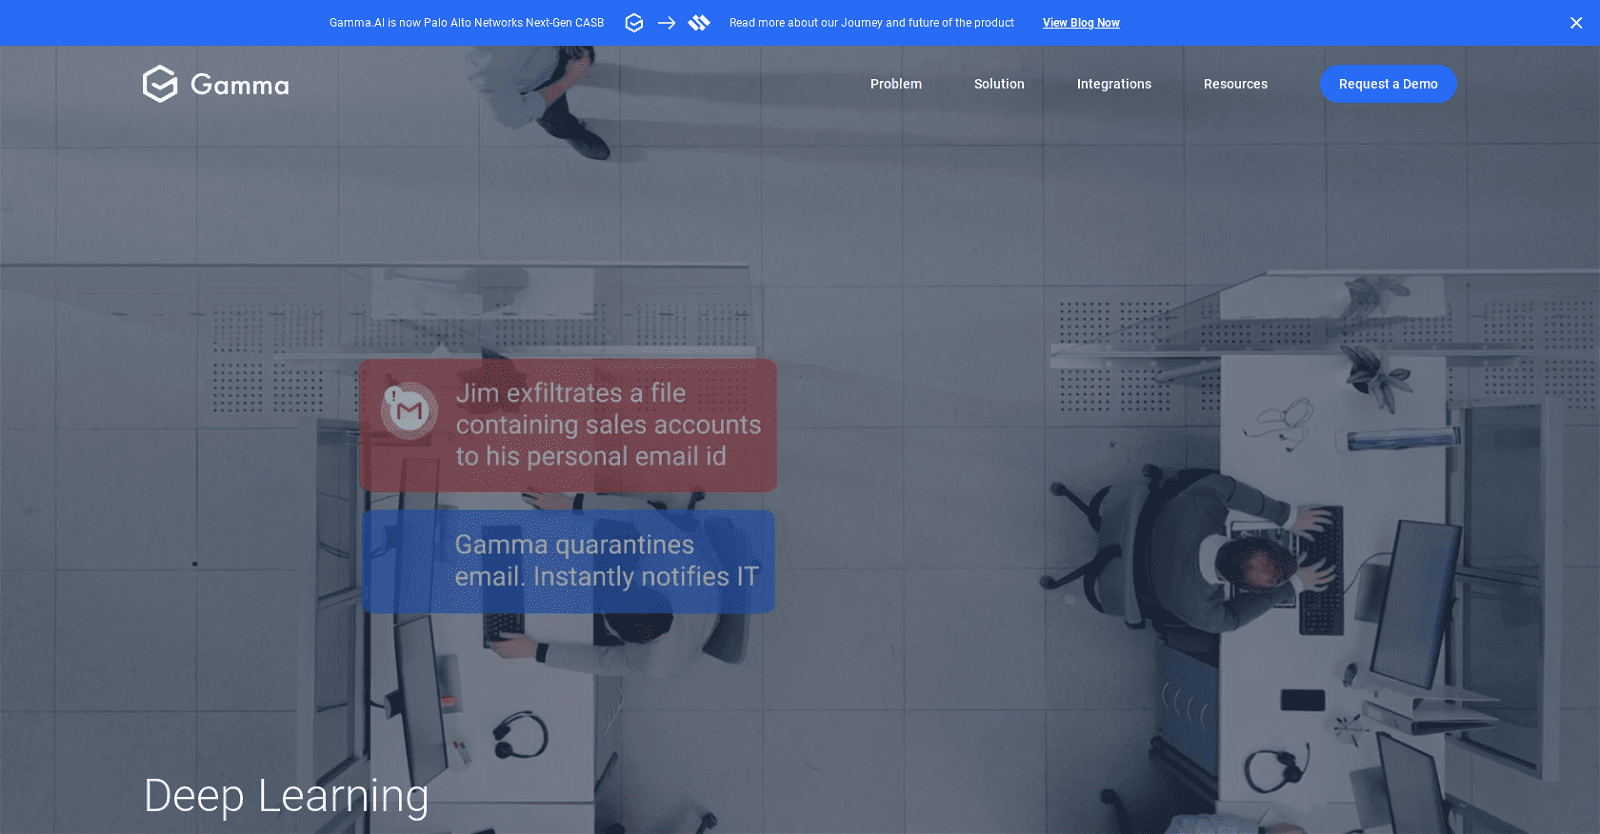Click 'Gamma.AI is now Palo Alto Networks' text

click(x=467, y=23)
